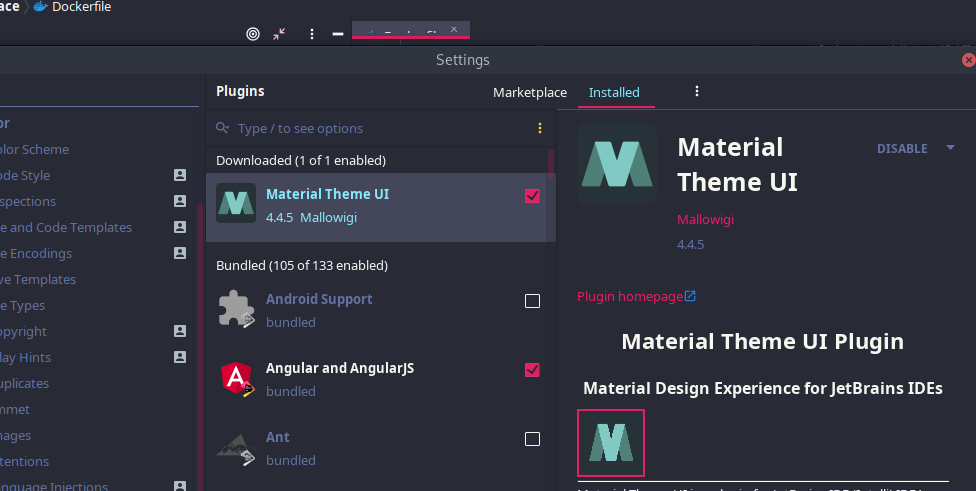This screenshot has height=491, width=976.
Task: Click the Dockerfile breadcrumb
Action: pos(82,7)
